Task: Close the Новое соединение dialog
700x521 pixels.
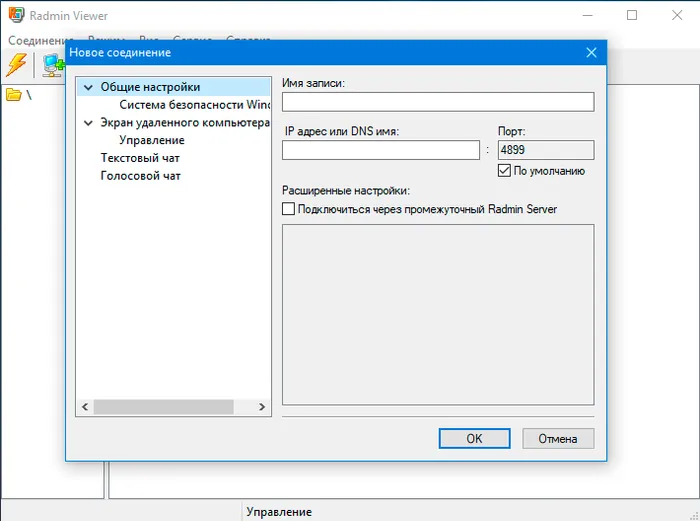Action: (591, 52)
